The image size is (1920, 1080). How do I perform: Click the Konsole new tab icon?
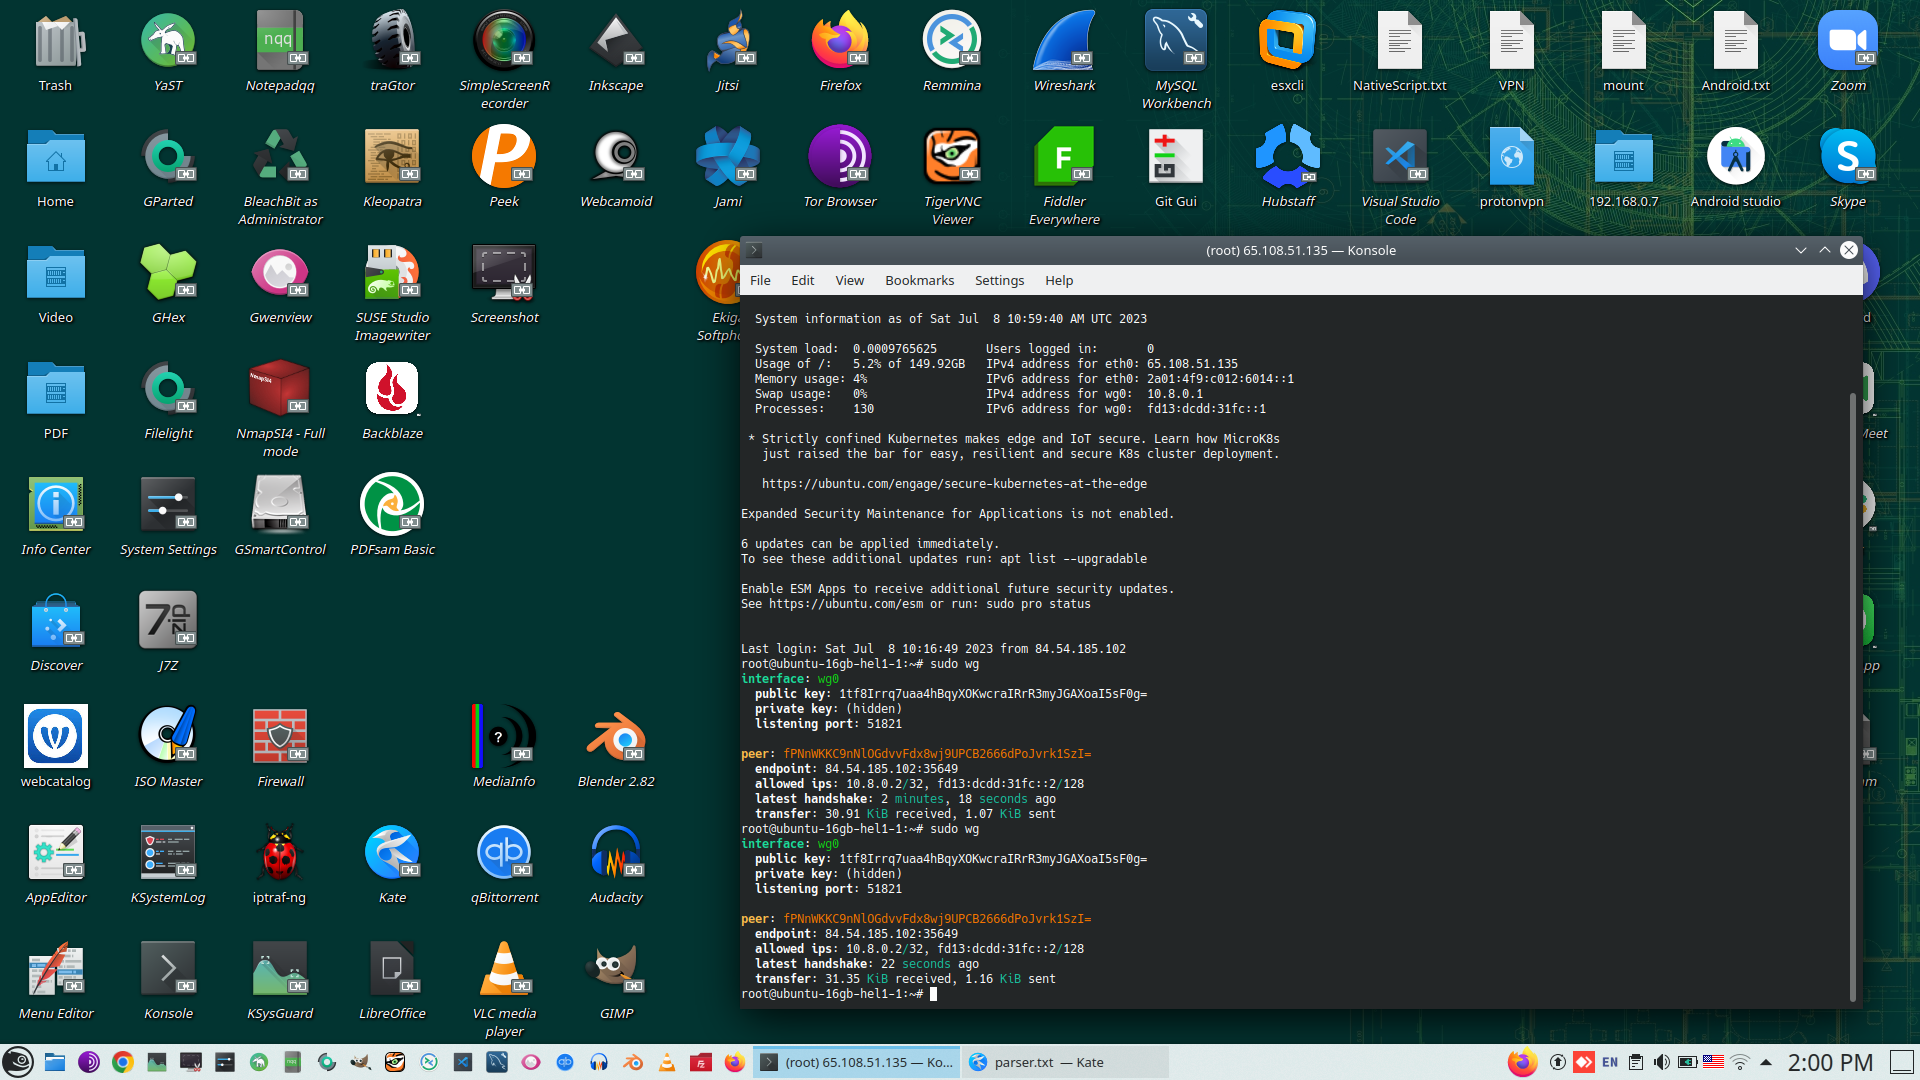[x=755, y=251]
